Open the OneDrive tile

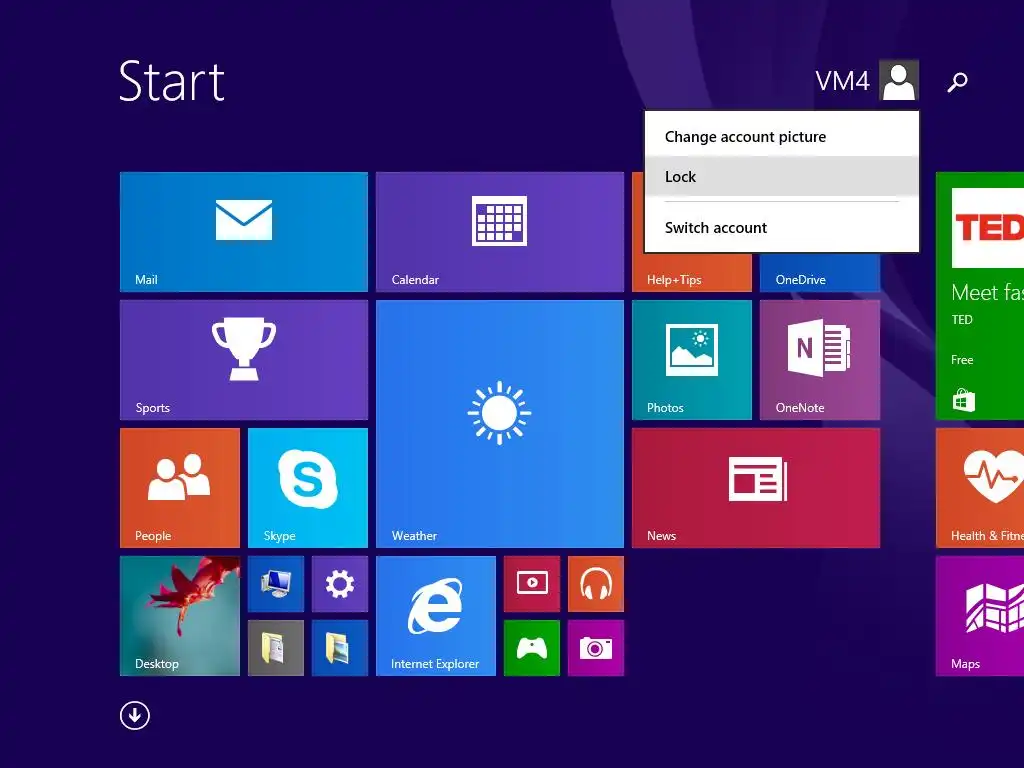[820, 272]
